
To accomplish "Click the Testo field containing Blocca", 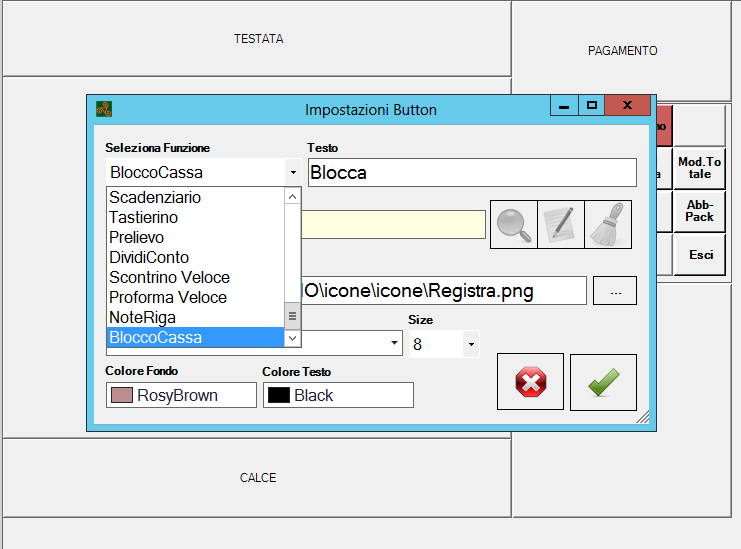I will [x=472, y=173].
